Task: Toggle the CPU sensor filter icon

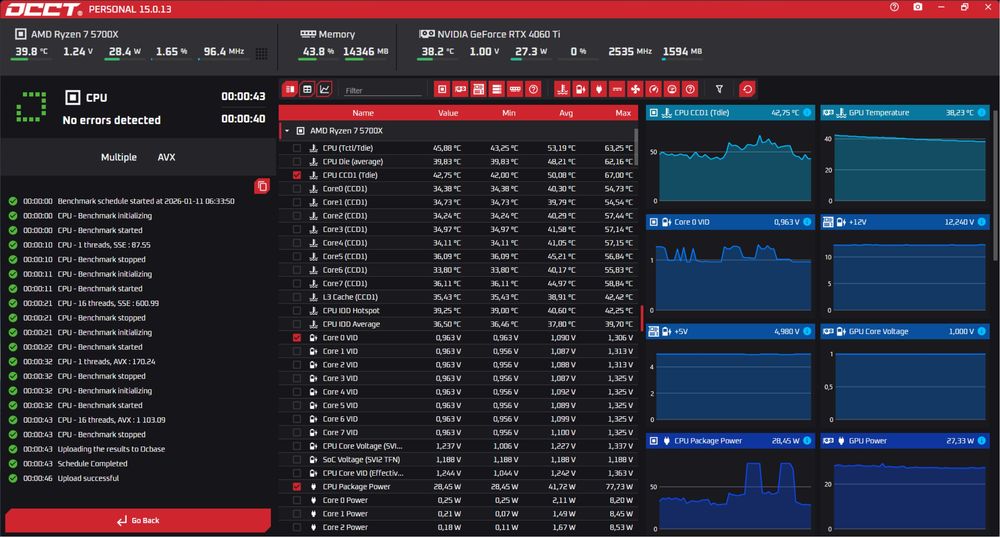Action: [x=442, y=89]
